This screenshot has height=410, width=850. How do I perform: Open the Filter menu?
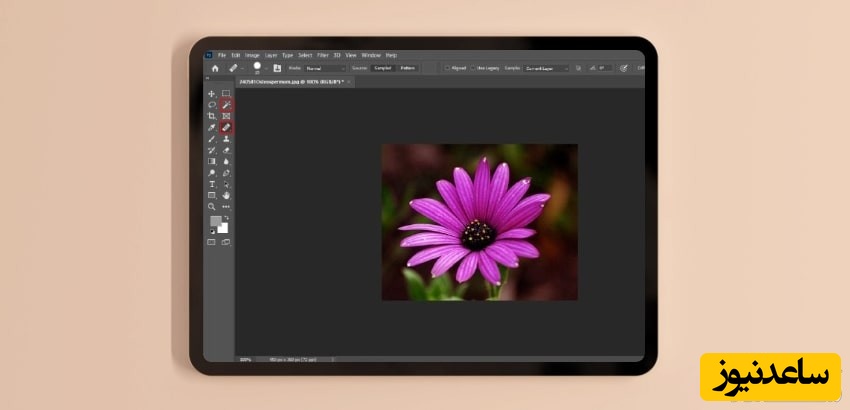point(322,55)
